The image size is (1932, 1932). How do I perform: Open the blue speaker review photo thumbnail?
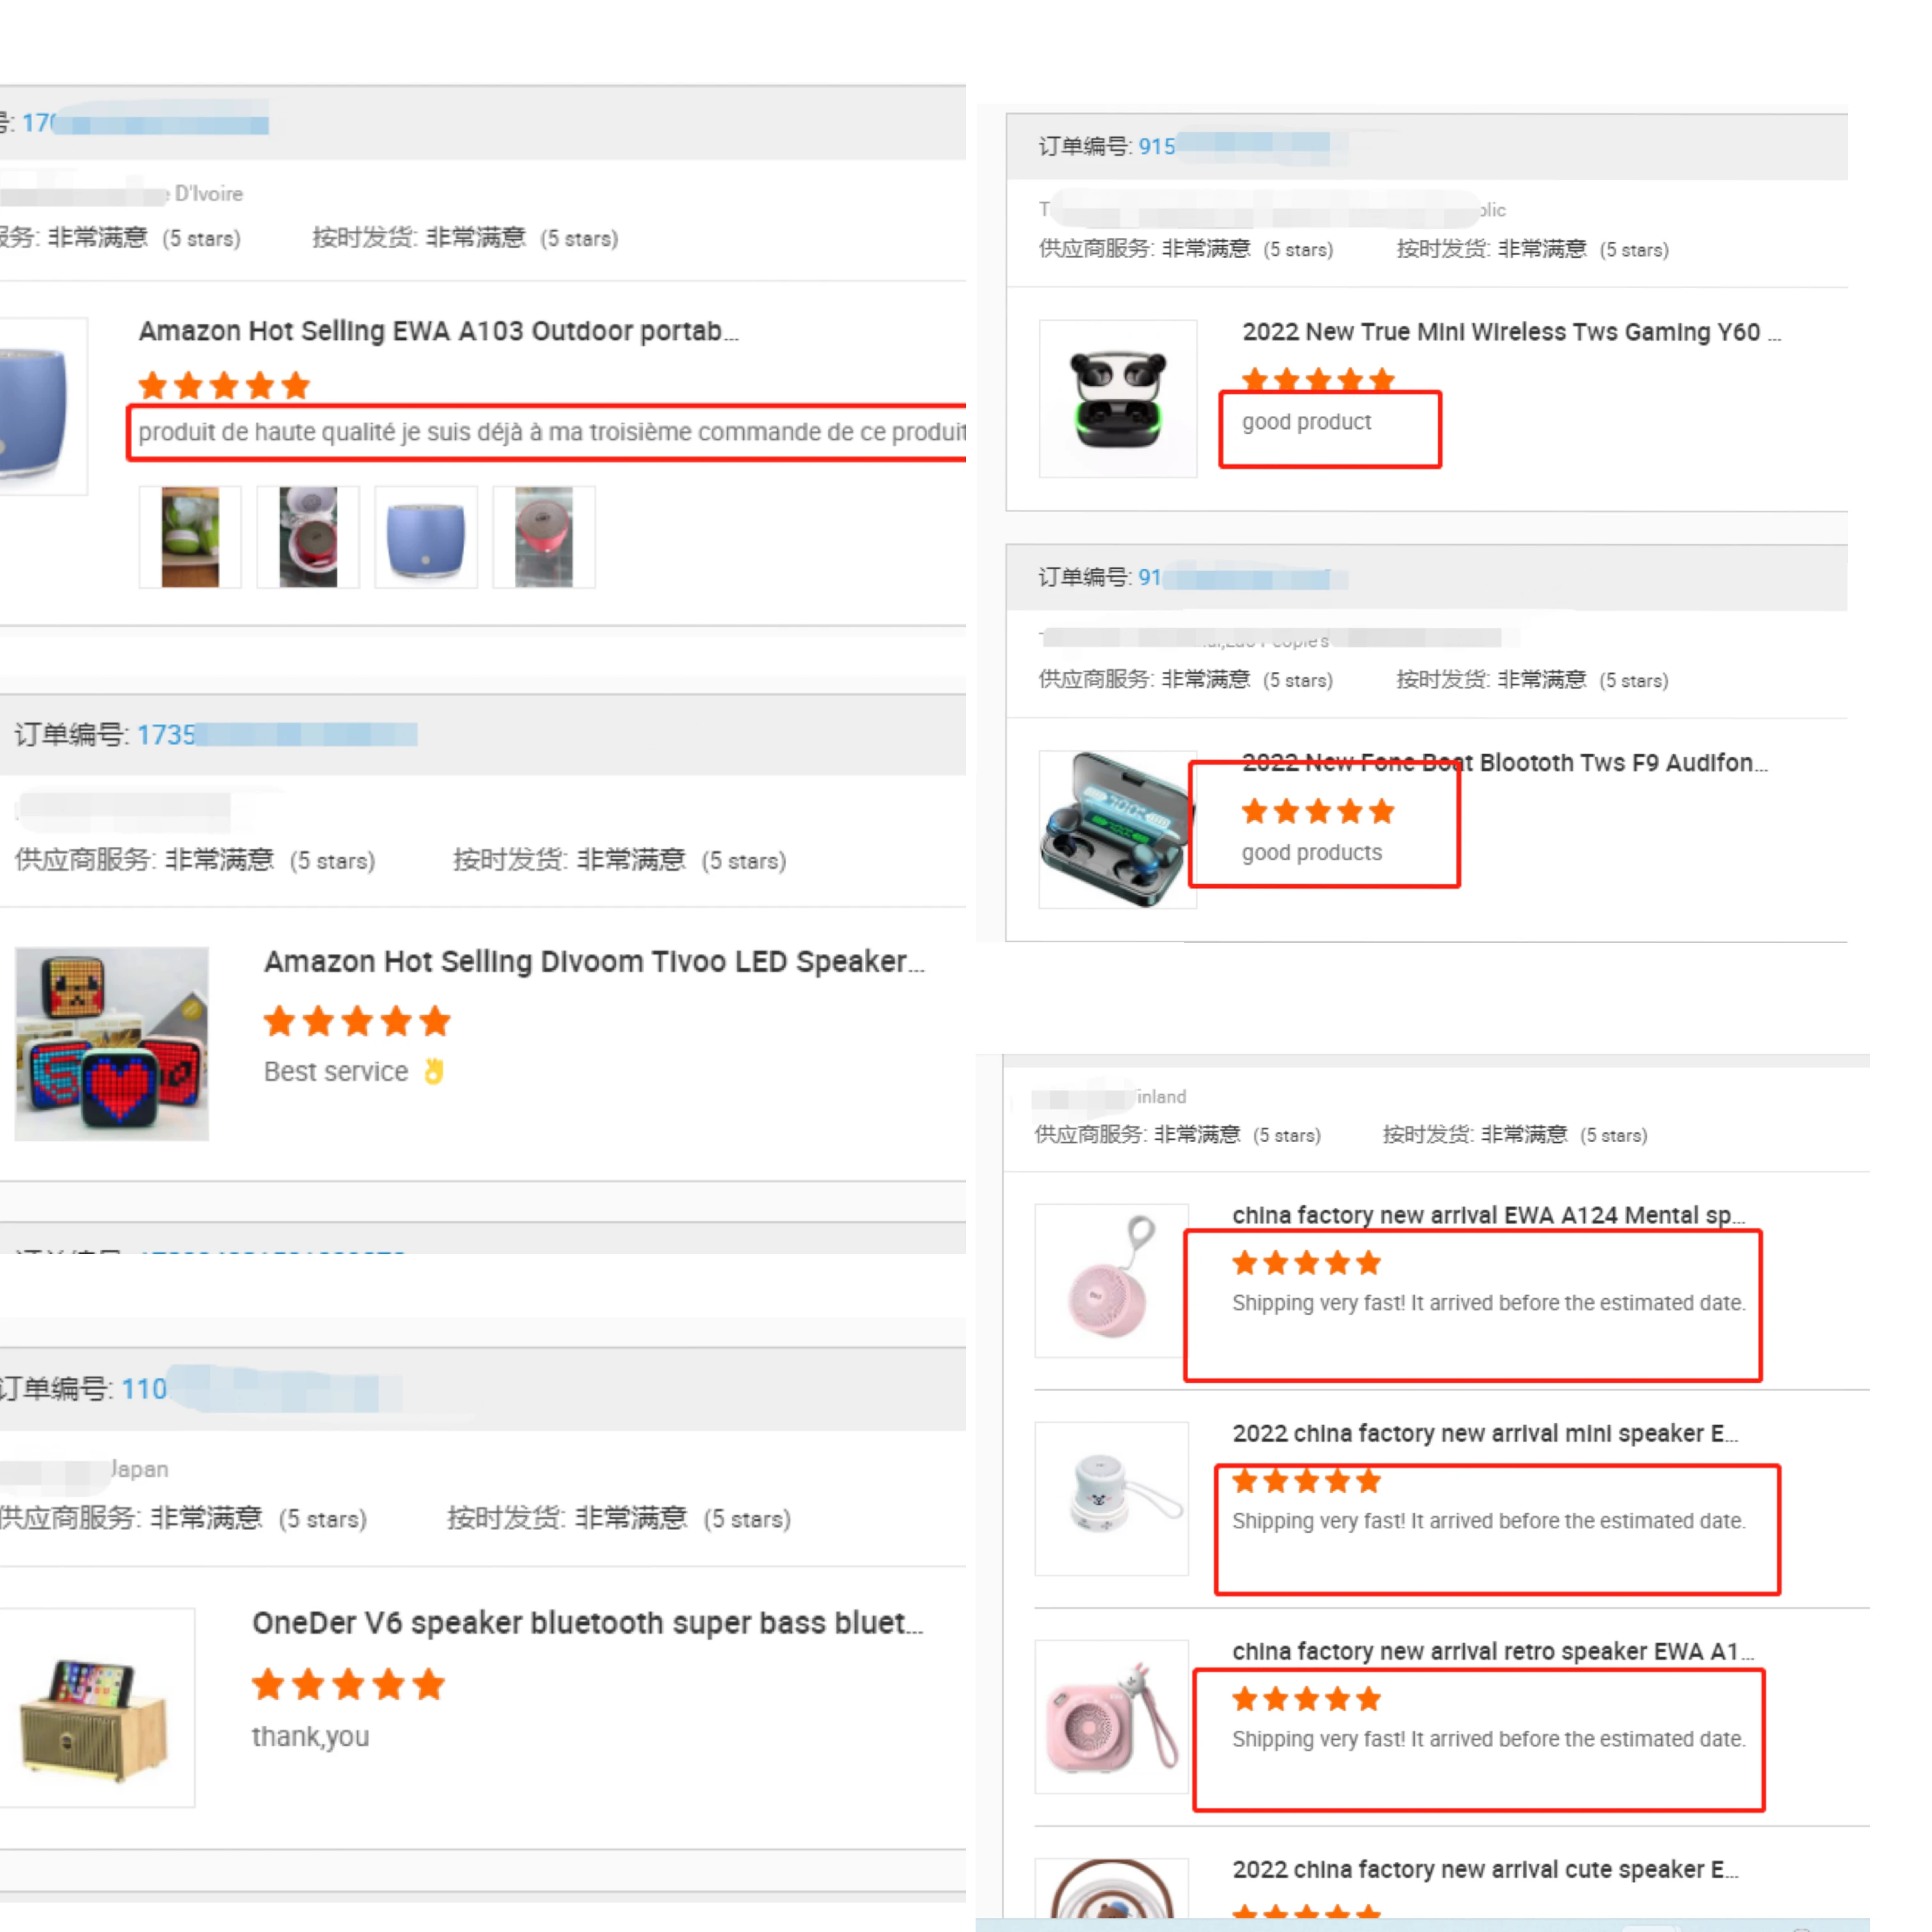click(426, 537)
